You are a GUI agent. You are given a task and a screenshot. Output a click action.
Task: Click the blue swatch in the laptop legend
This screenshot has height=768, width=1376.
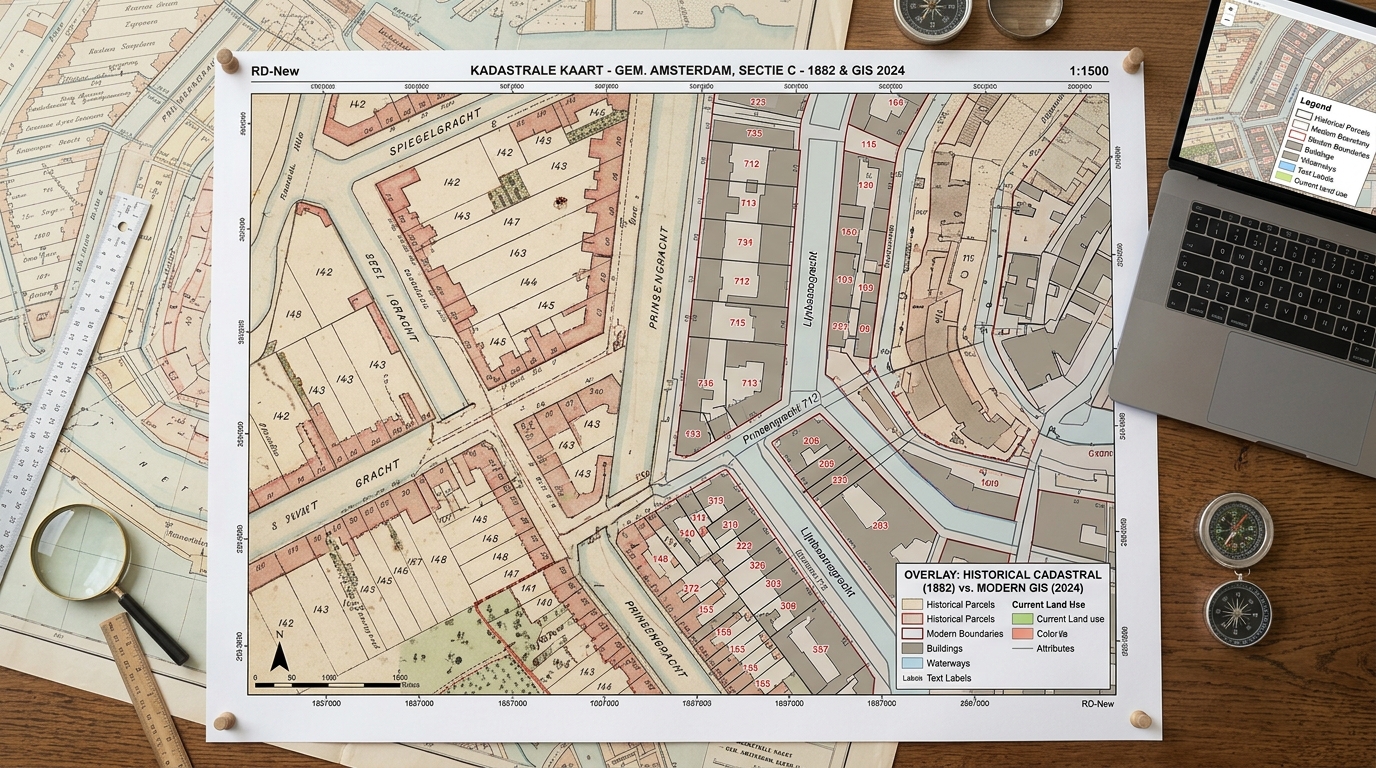click(x=1287, y=166)
